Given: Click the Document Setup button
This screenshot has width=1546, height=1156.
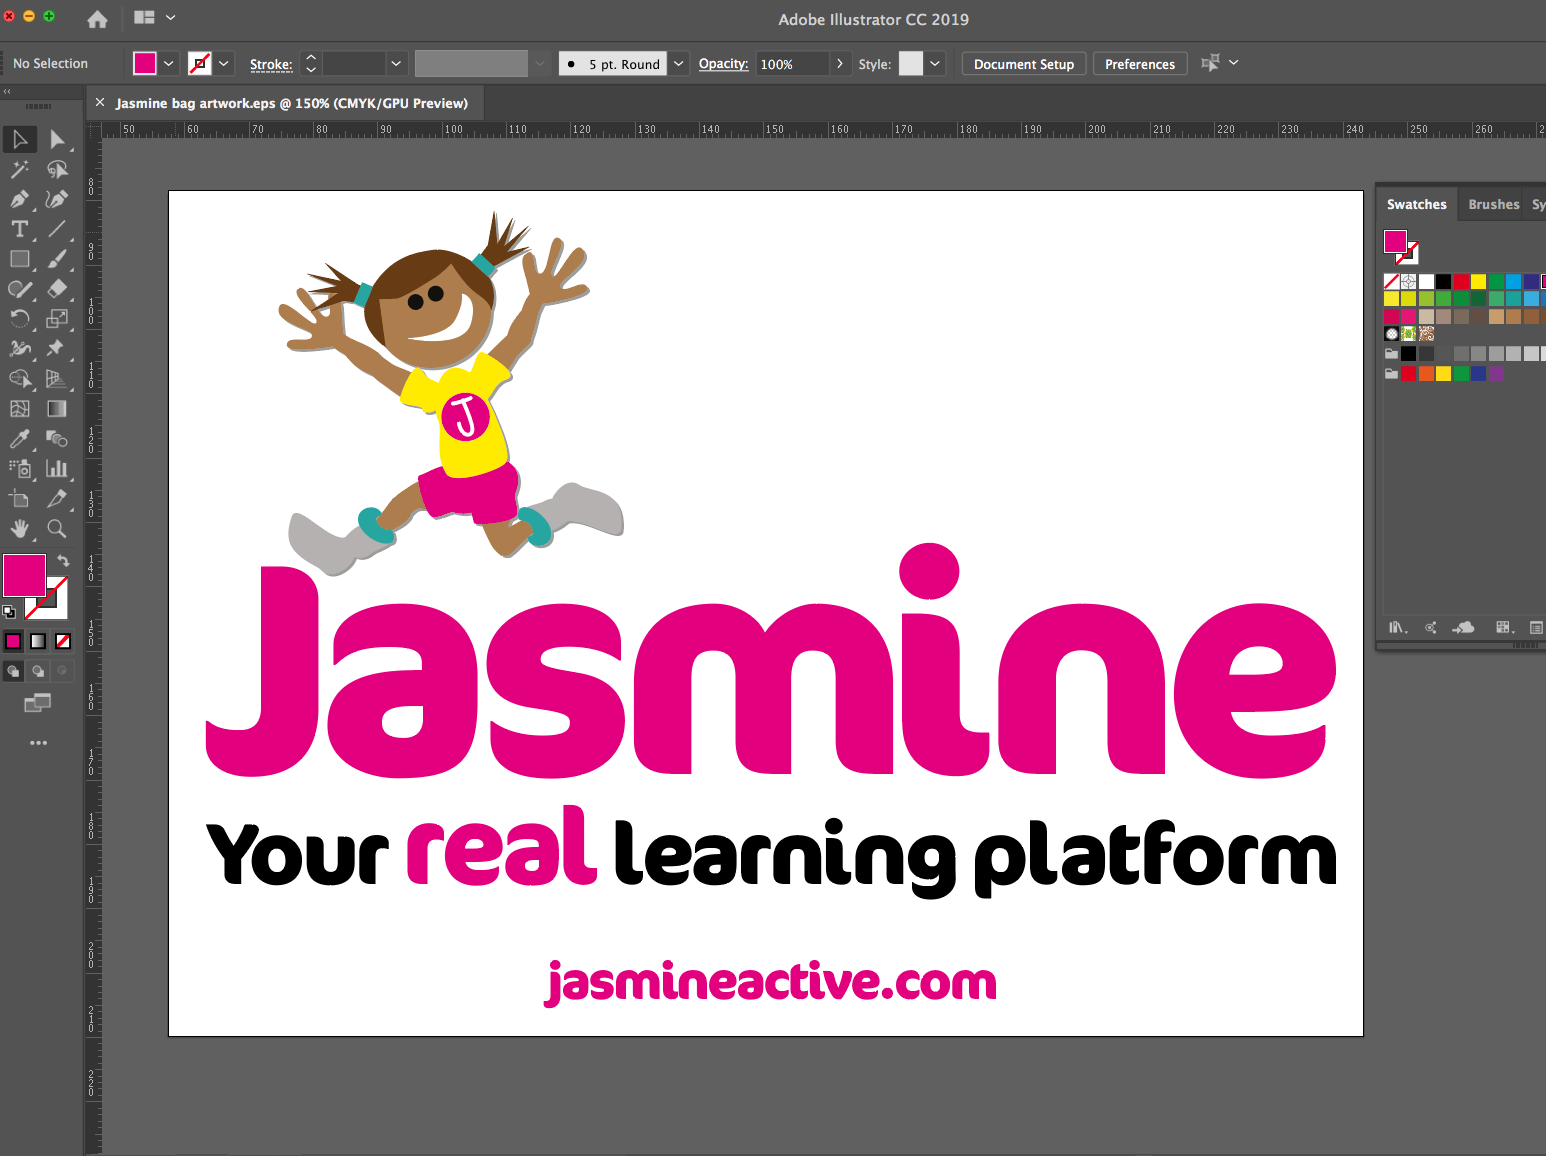Looking at the screenshot, I should (x=1023, y=64).
